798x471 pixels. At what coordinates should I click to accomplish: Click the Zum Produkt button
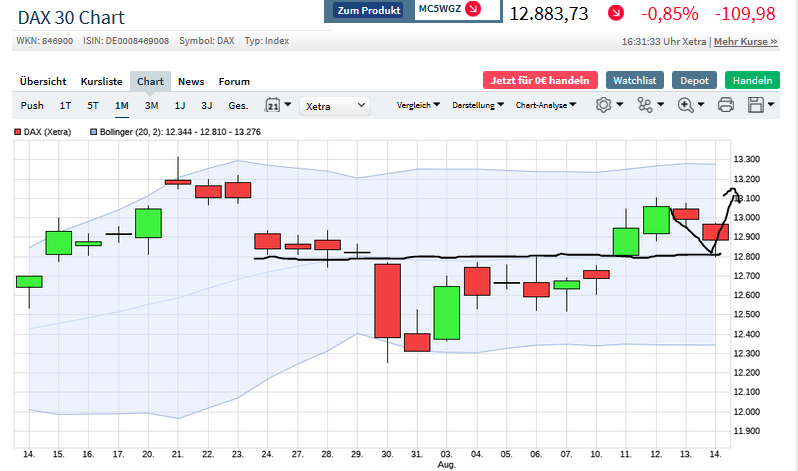[368, 10]
